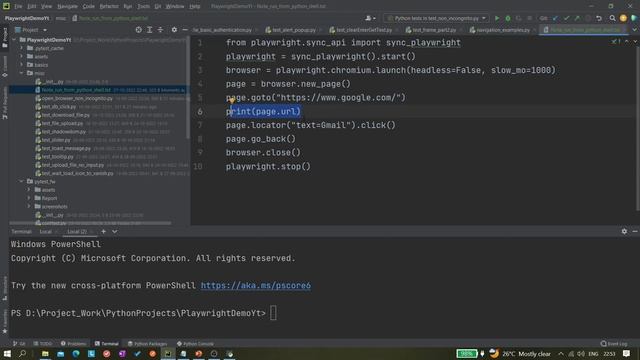
Task: Collapse the misc folder
Action: coord(22,73)
